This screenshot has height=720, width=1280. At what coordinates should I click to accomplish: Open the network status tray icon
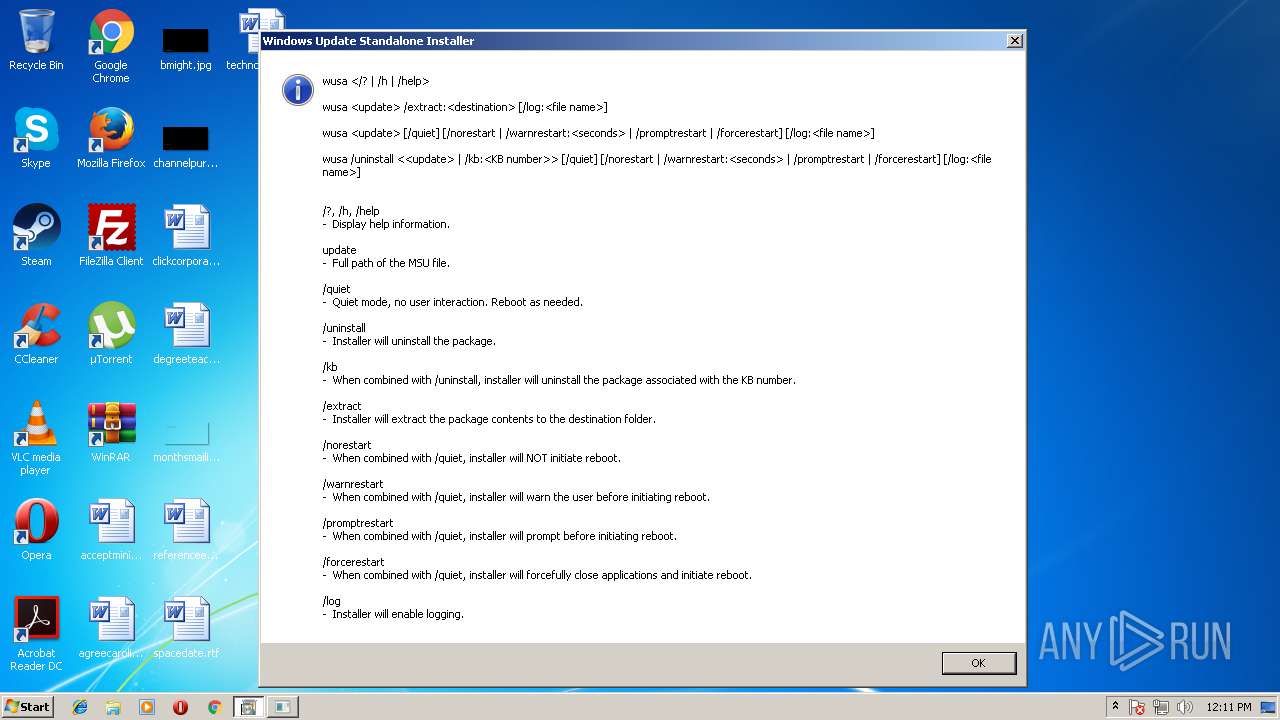(x=1161, y=707)
